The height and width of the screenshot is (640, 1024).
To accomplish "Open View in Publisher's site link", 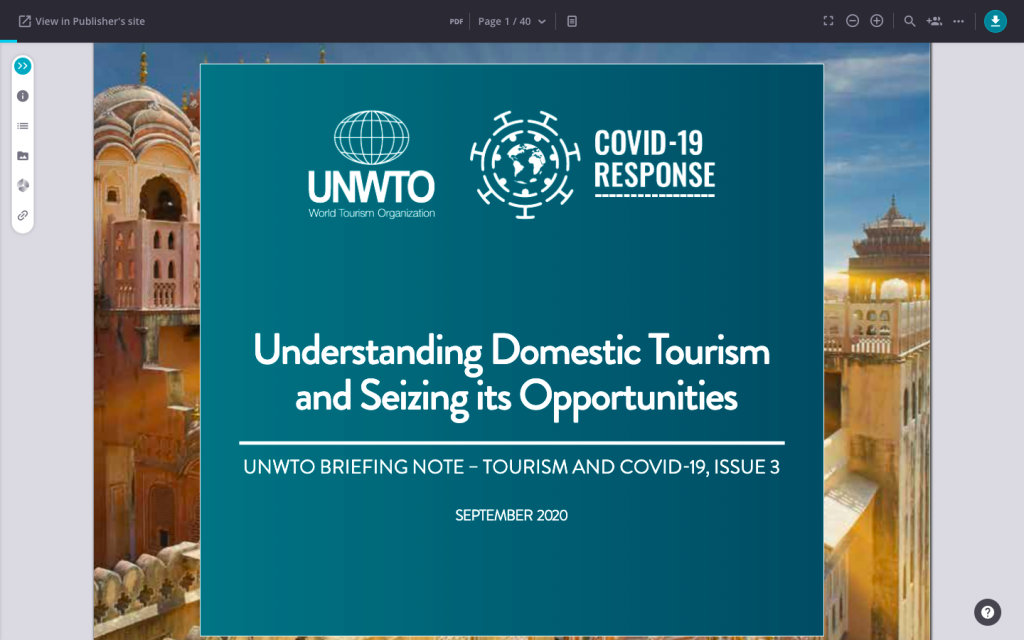I will (x=82, y=22).
